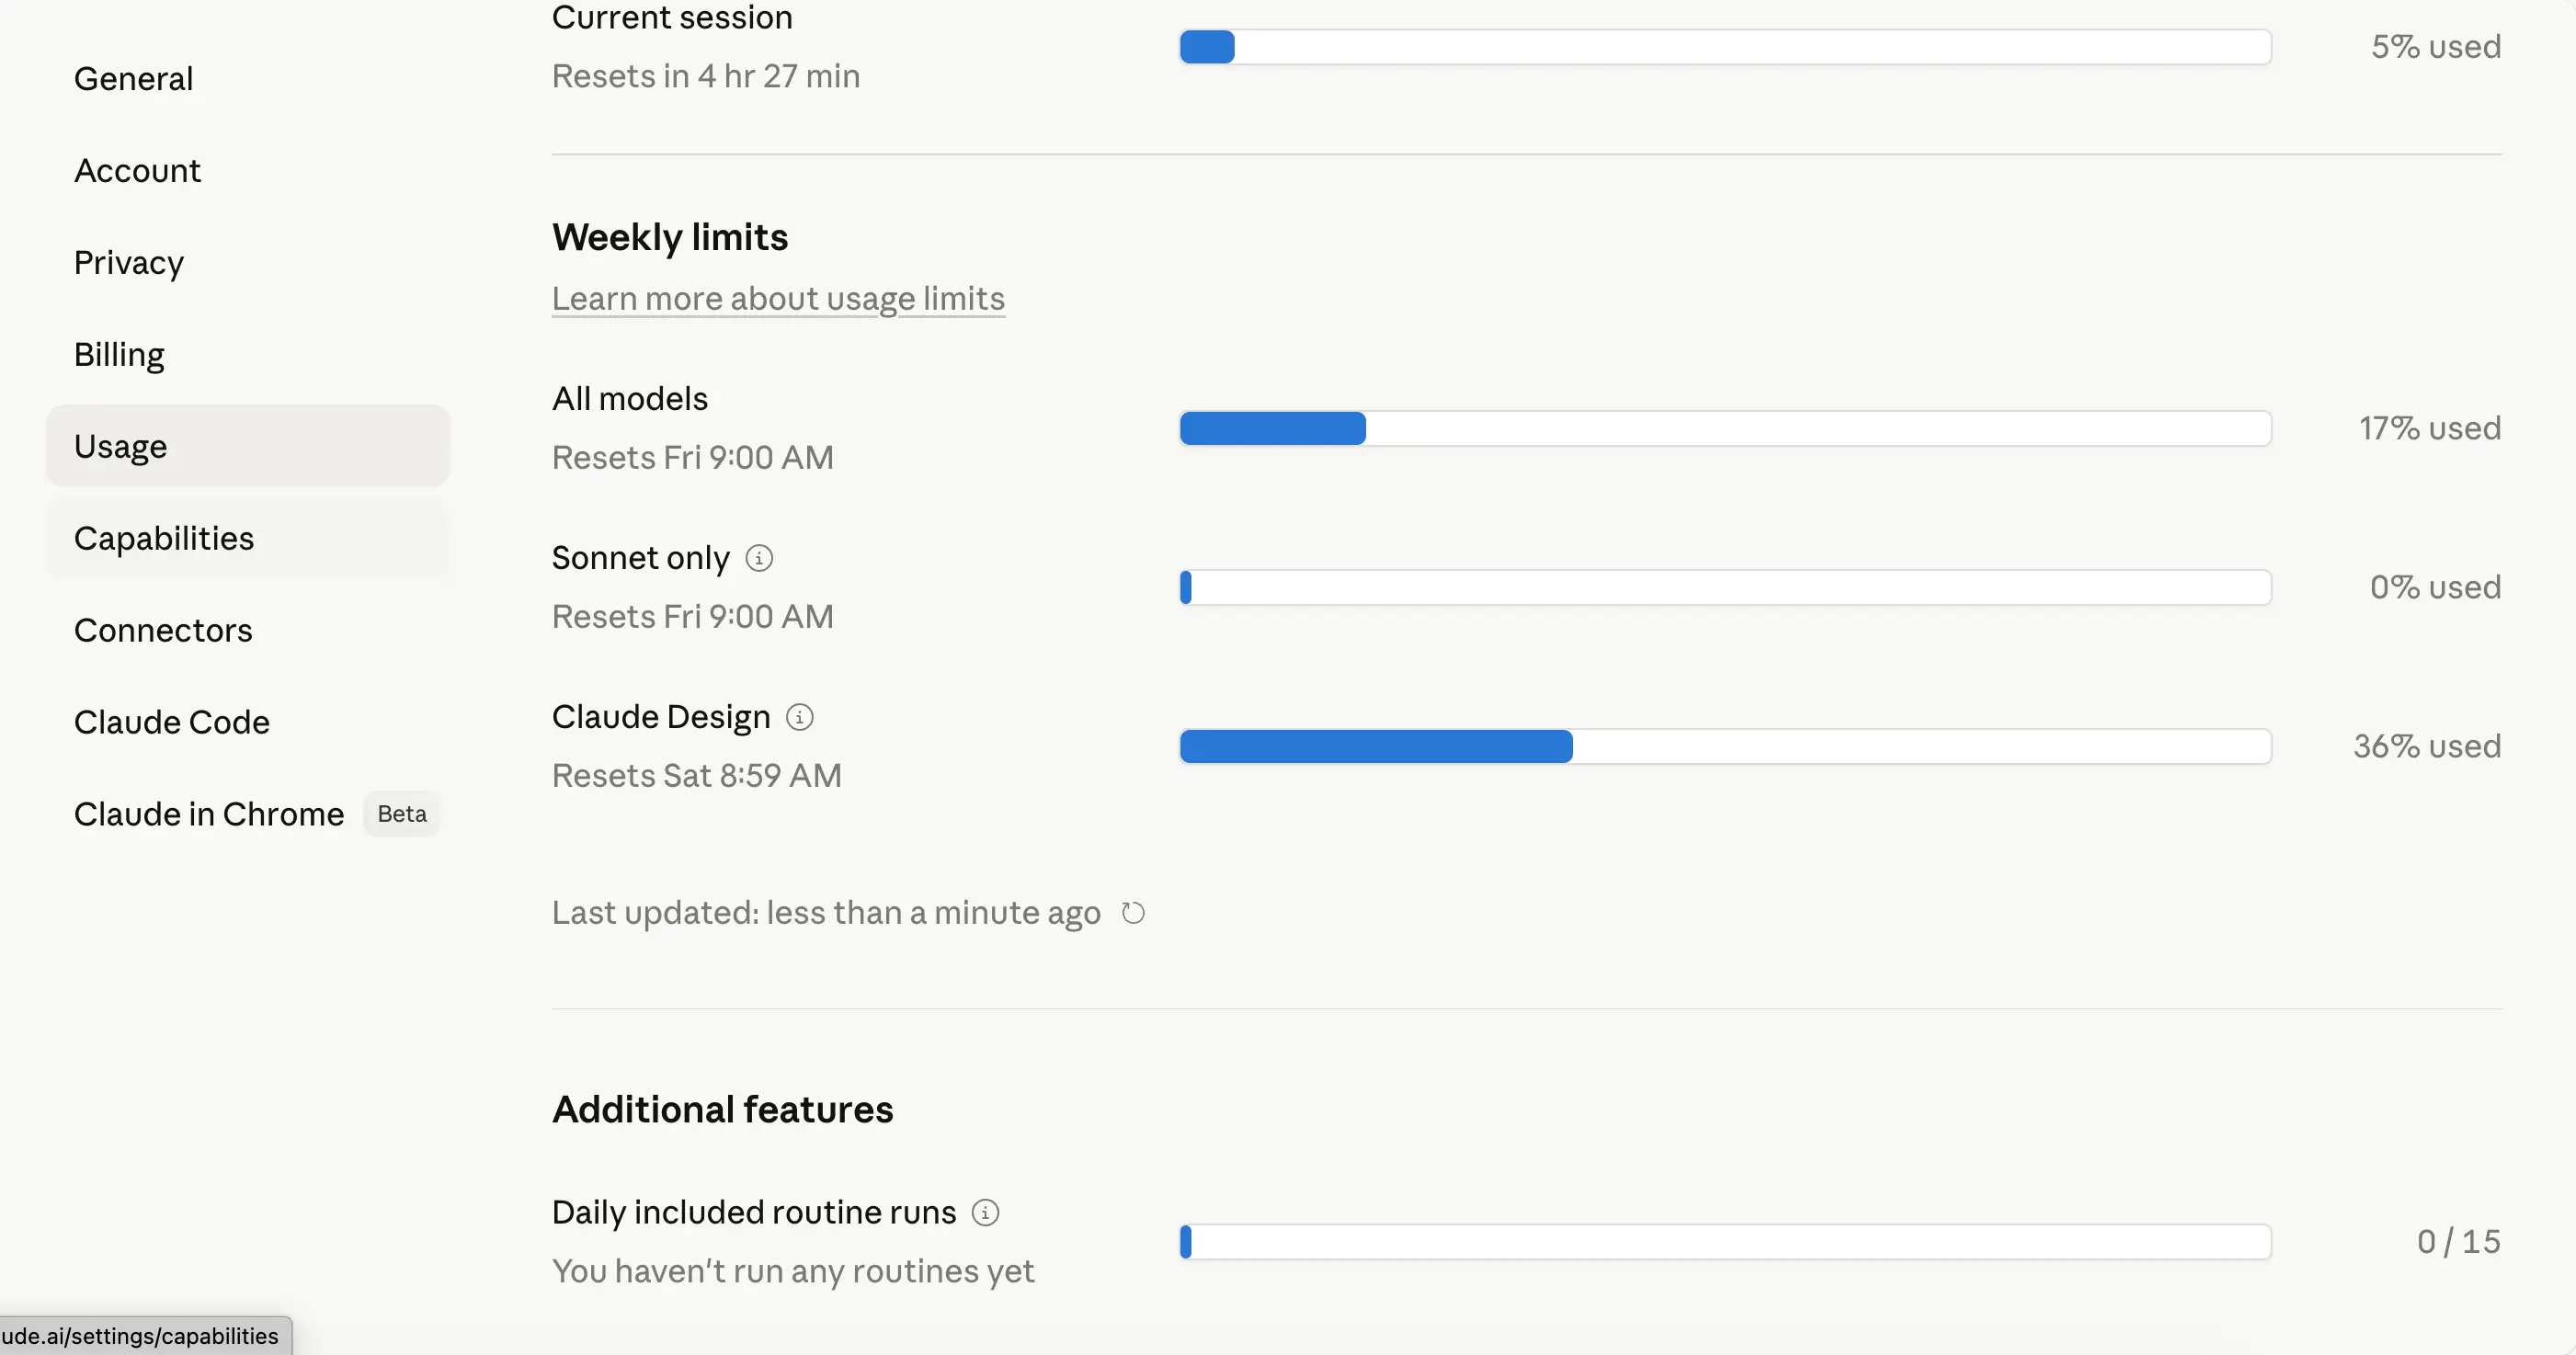This screenshot has width=2576, height=1355.
Task: Open Claude in Chrome settings
Action: click(209, 815)
